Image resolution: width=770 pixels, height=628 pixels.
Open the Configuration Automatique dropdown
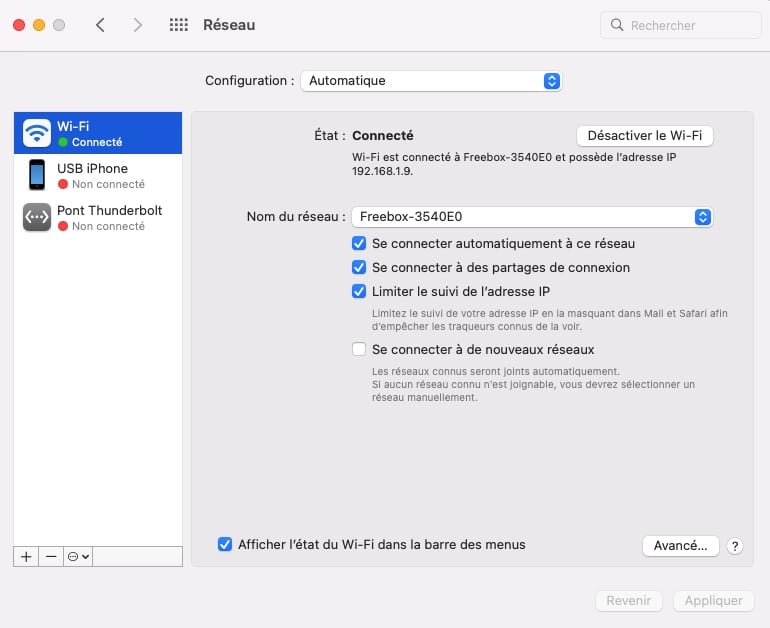431,81
